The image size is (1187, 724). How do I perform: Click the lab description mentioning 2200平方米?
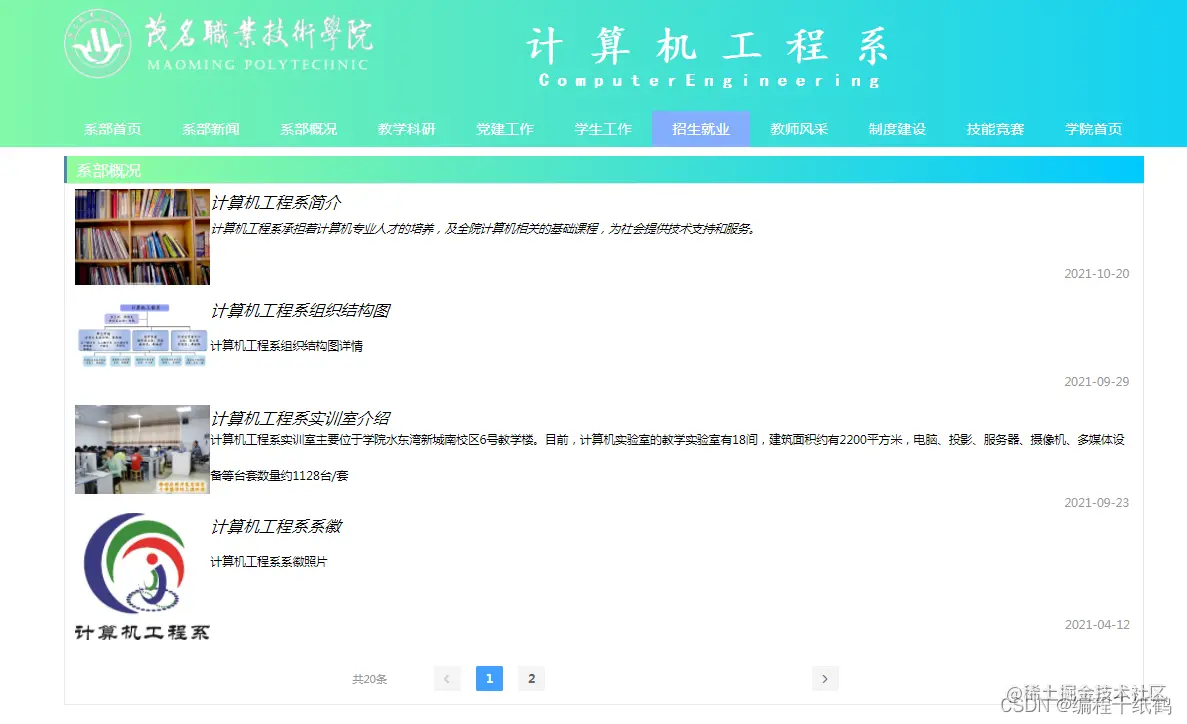(x=668, y=457)
